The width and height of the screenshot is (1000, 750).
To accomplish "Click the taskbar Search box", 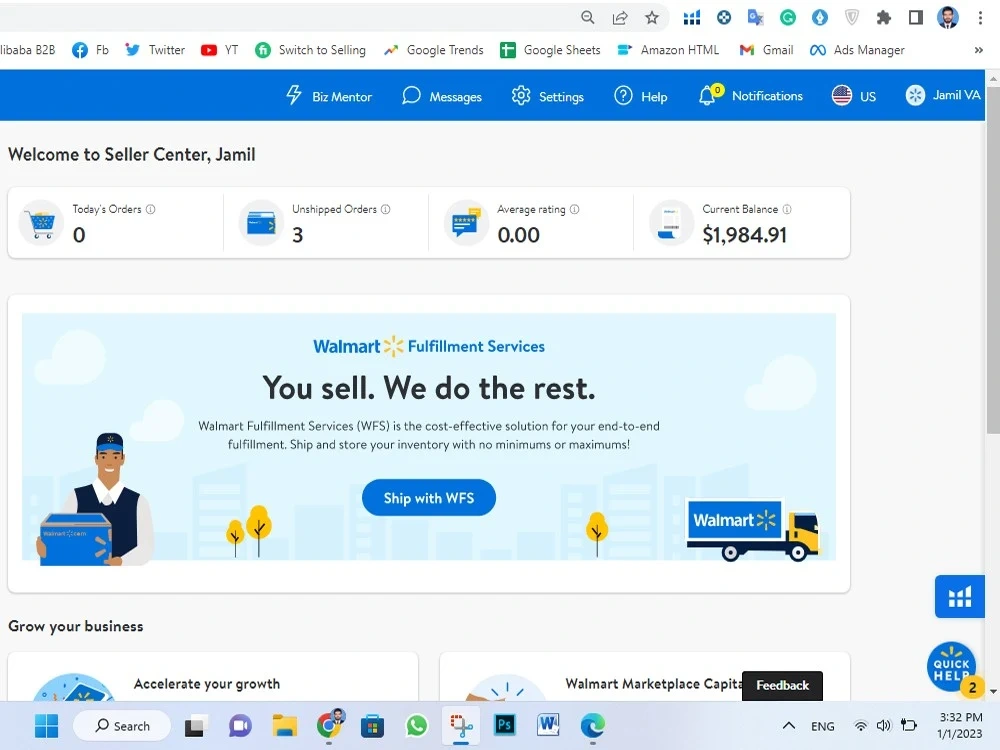I will coord(122,726).
